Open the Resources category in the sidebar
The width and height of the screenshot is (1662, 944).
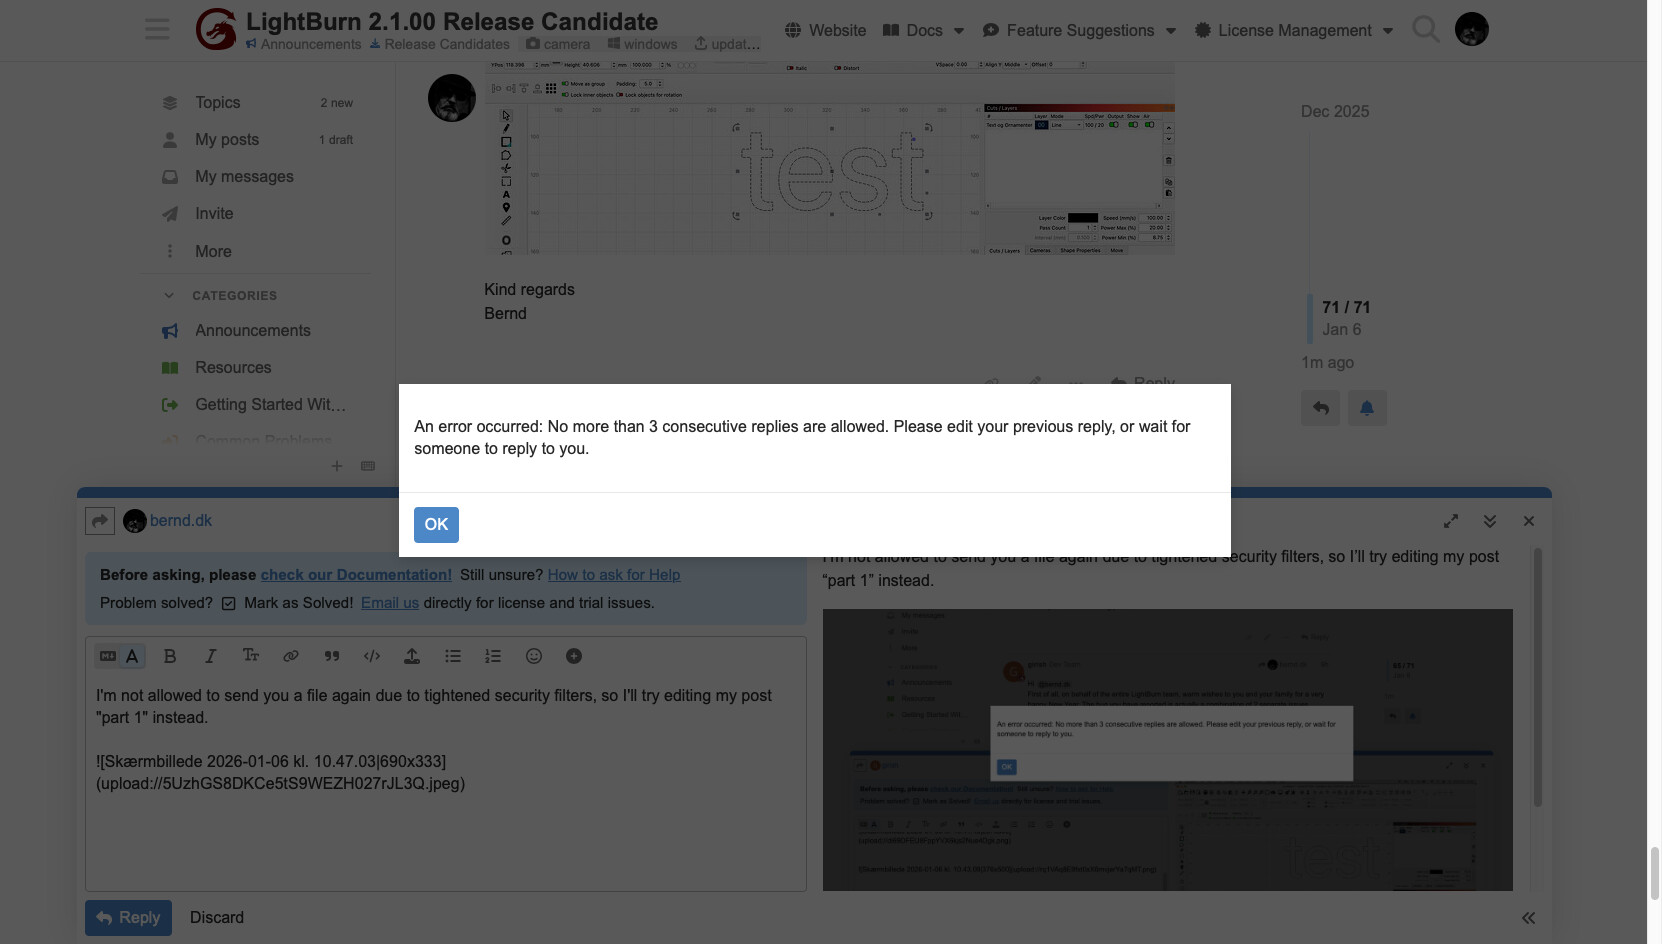(x=233, y=367)
